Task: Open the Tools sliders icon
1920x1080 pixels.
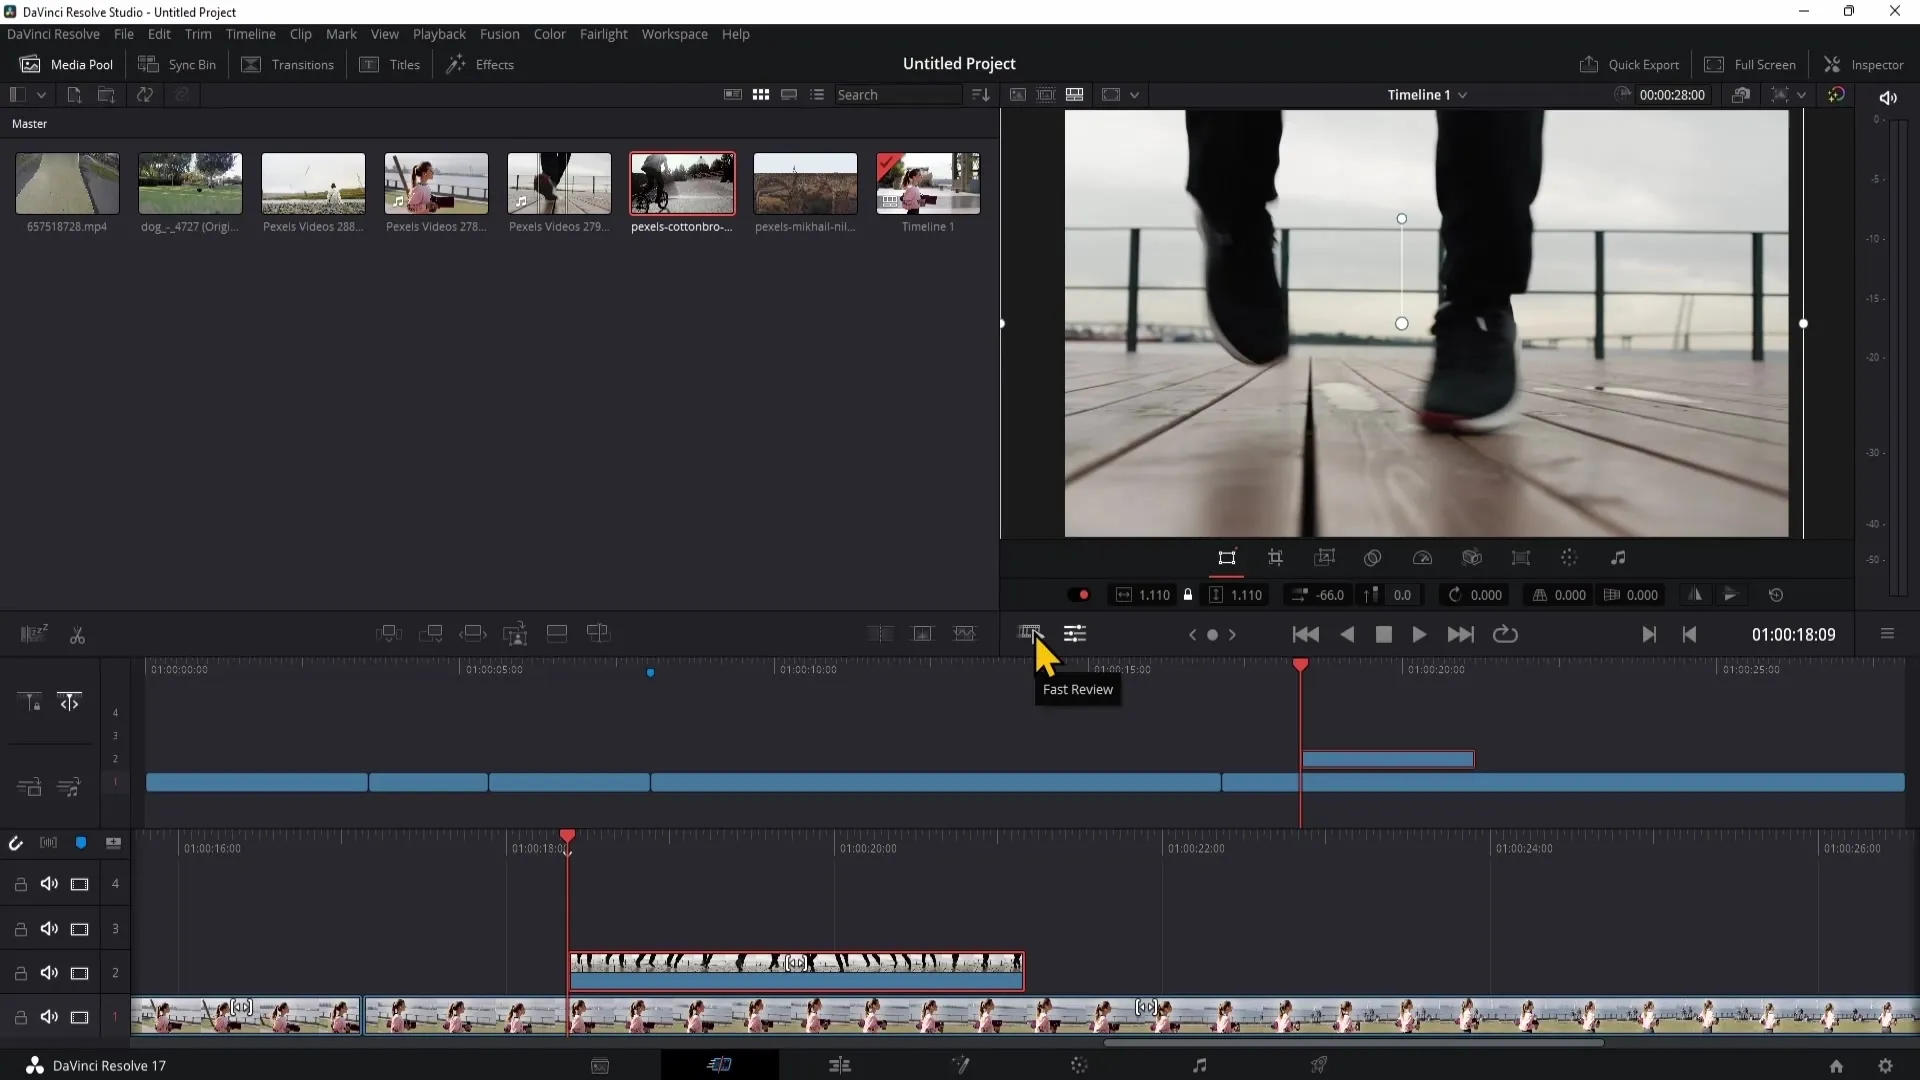Action: click(x=1075, y=634)
